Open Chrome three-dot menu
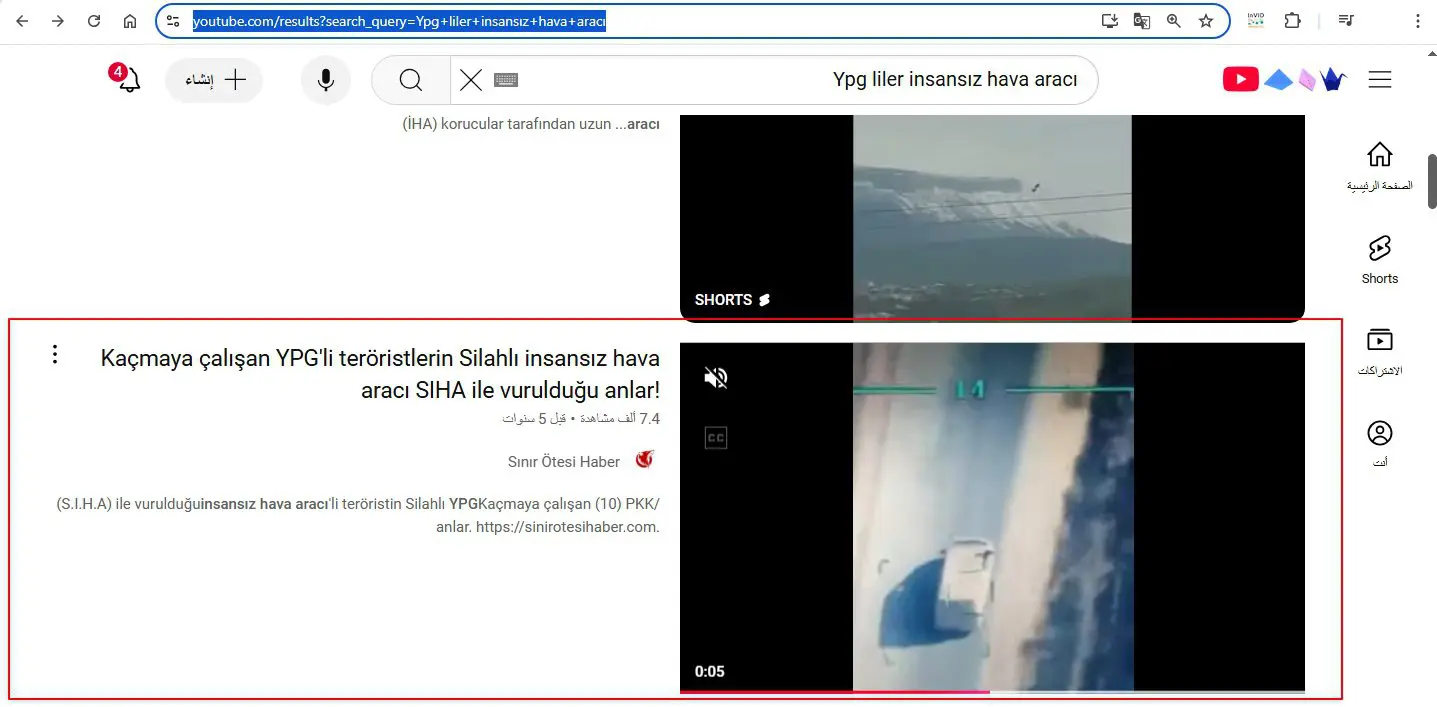The width and height of the screenshot is (1437, 707). click(x=1418, y=21)
